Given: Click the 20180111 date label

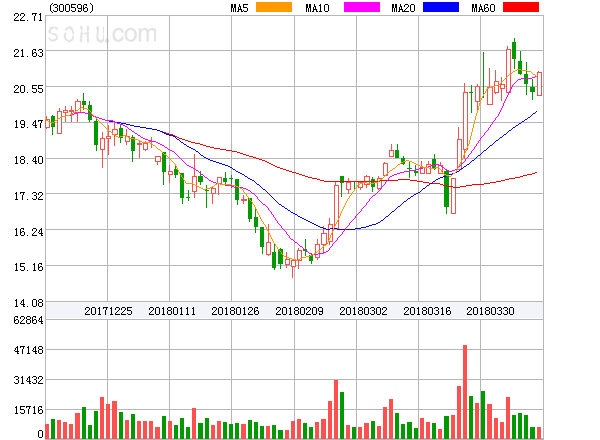Looking at the screenshot, I should click(x=172, y=311).
